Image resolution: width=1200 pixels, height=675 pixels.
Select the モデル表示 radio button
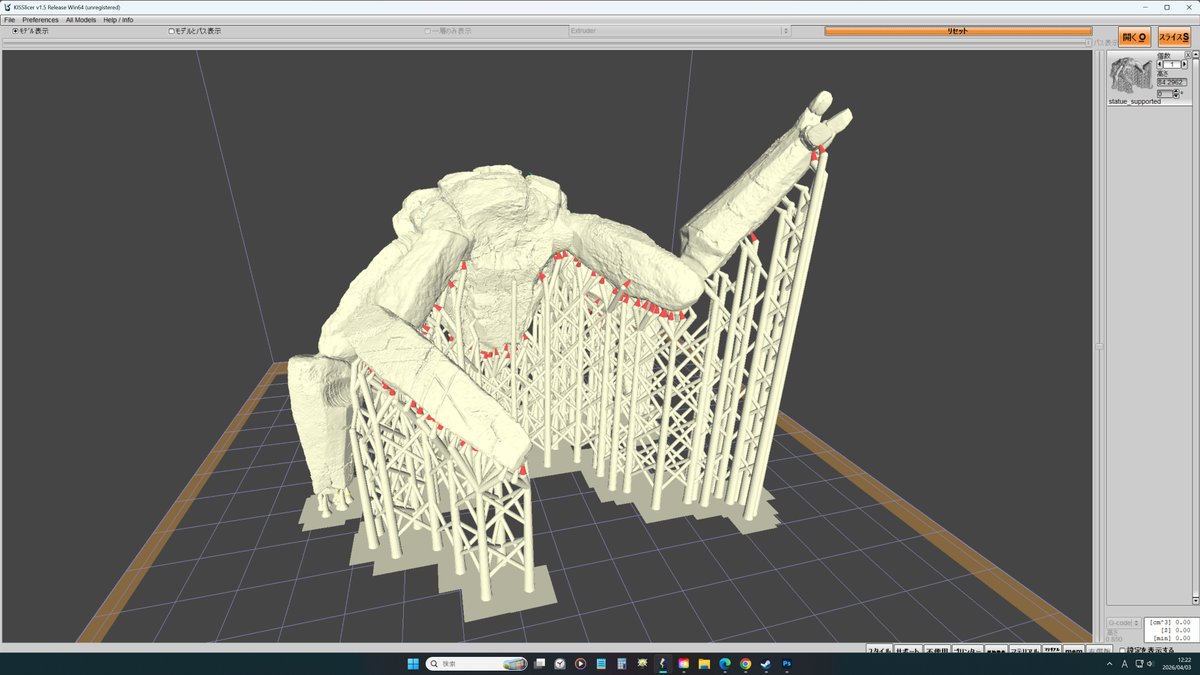pos(15,31)
